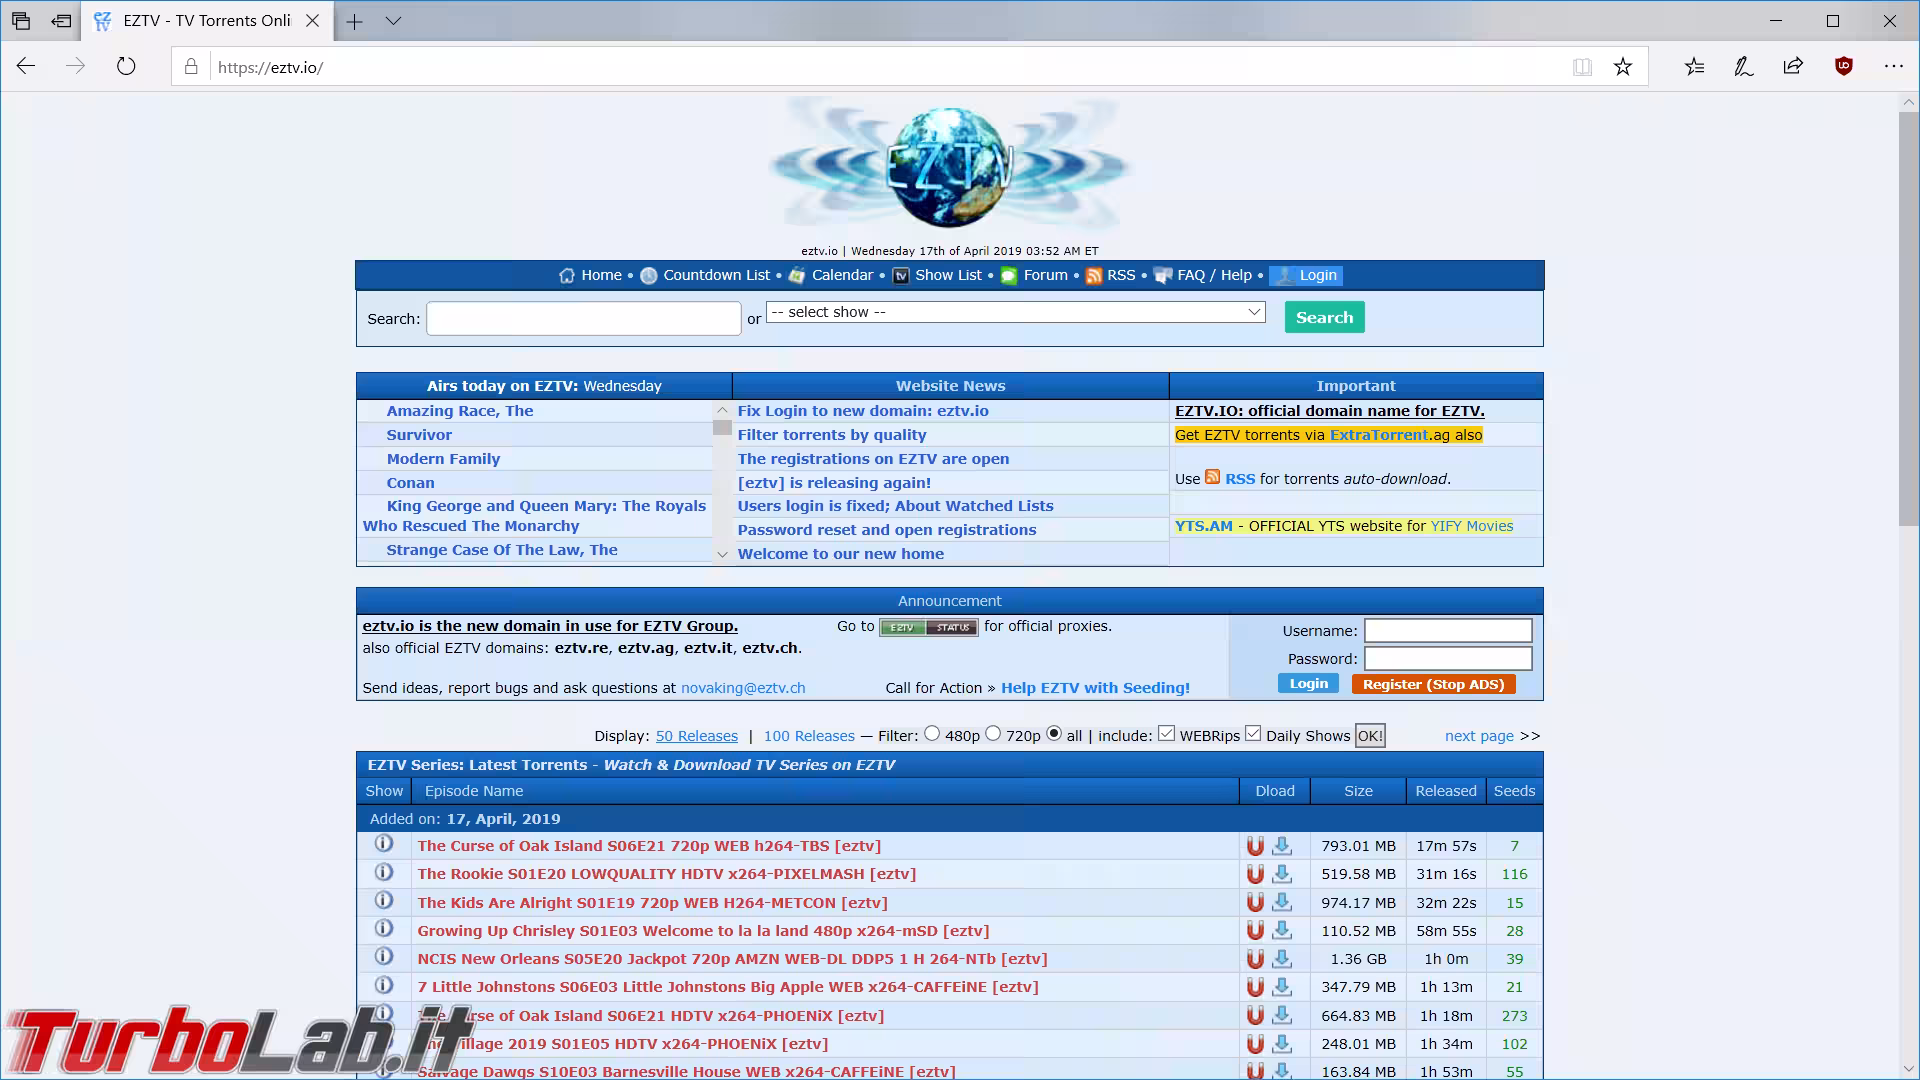Open magnet link for The Kids Are Alright S01E19
This screenshot has height=1080, width=1920.
(1255, 903)
